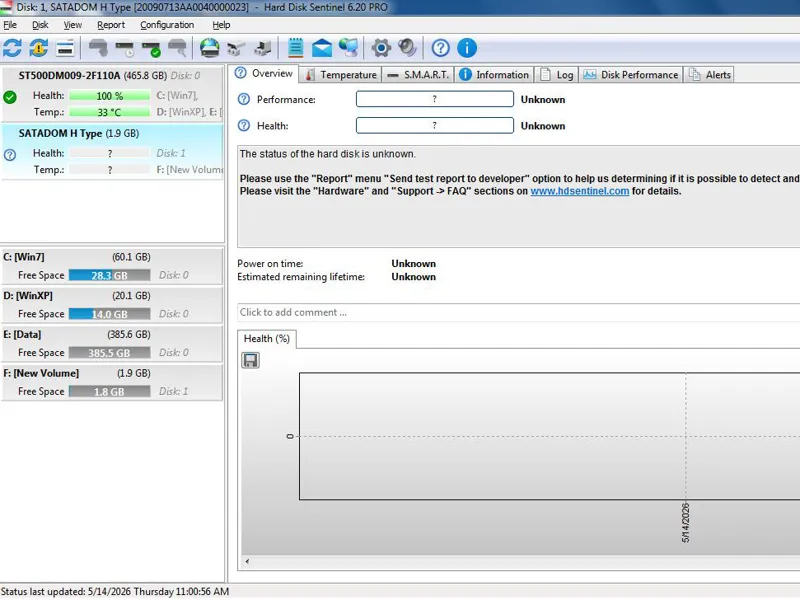The height and width of the screenshot is (600, 800).
Task: Open the Configuration menu
Action: tap(167, 25)
